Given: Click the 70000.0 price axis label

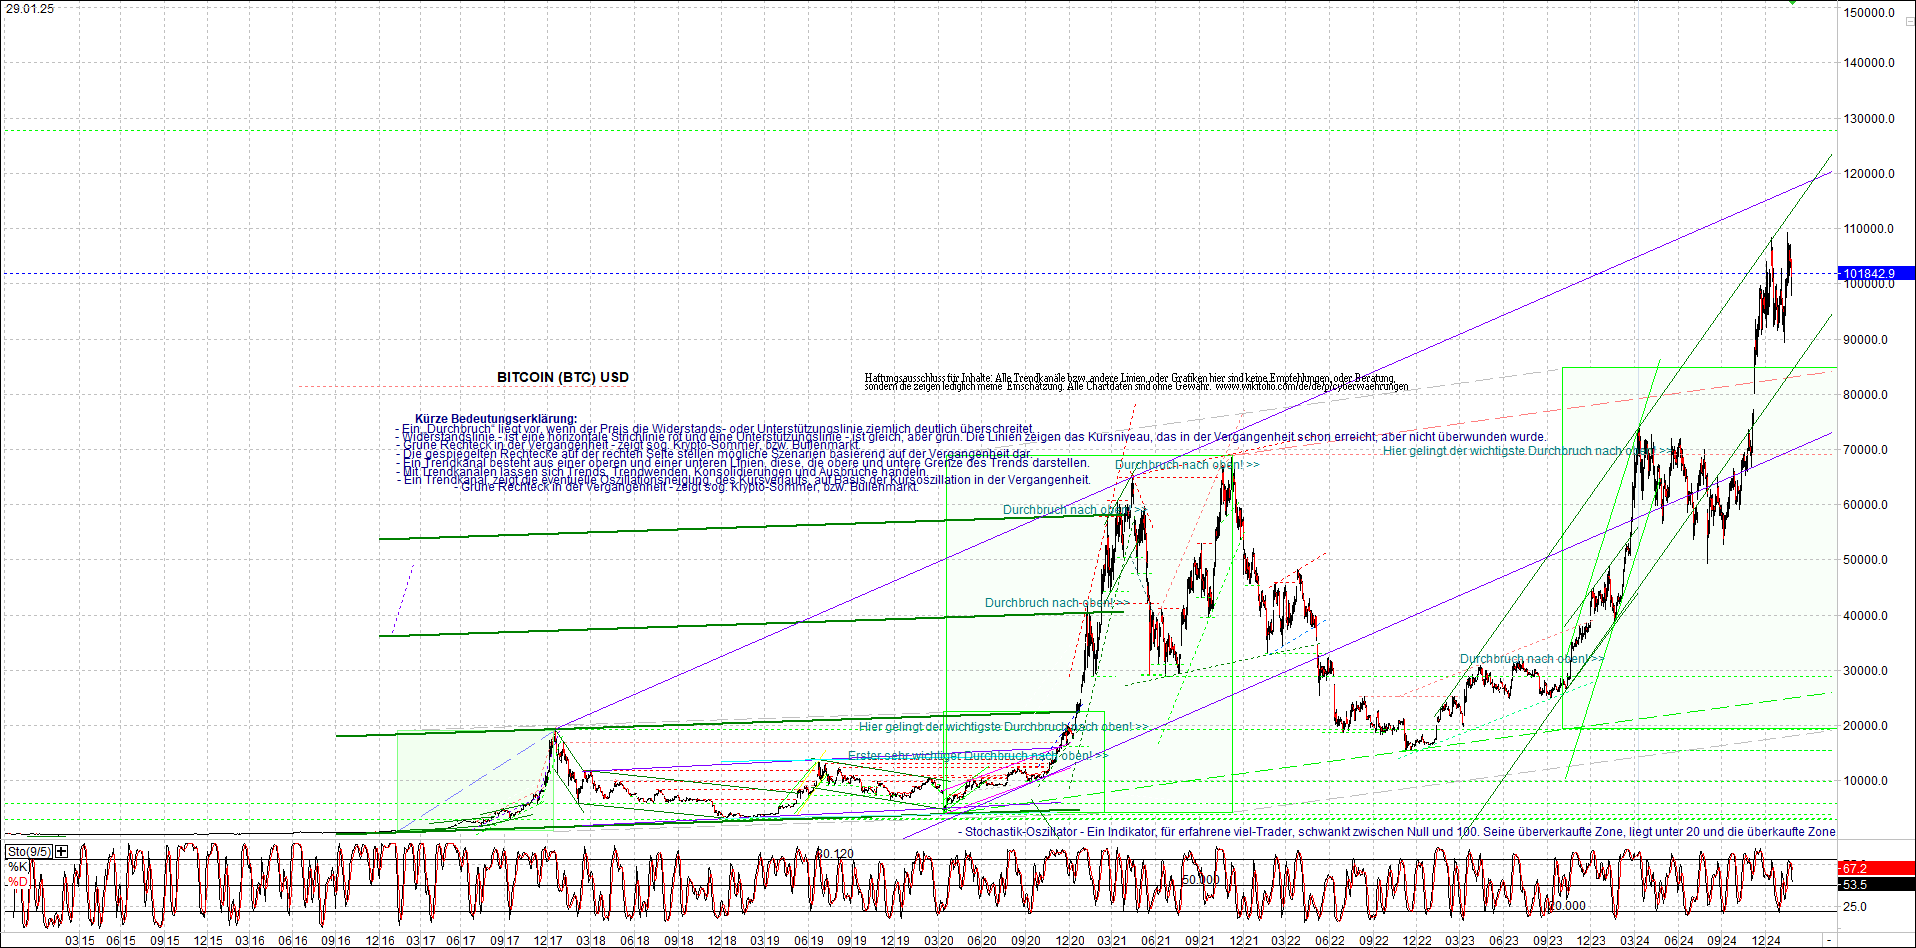Looking at the screenshot, I should click(x=1866, y=450).
